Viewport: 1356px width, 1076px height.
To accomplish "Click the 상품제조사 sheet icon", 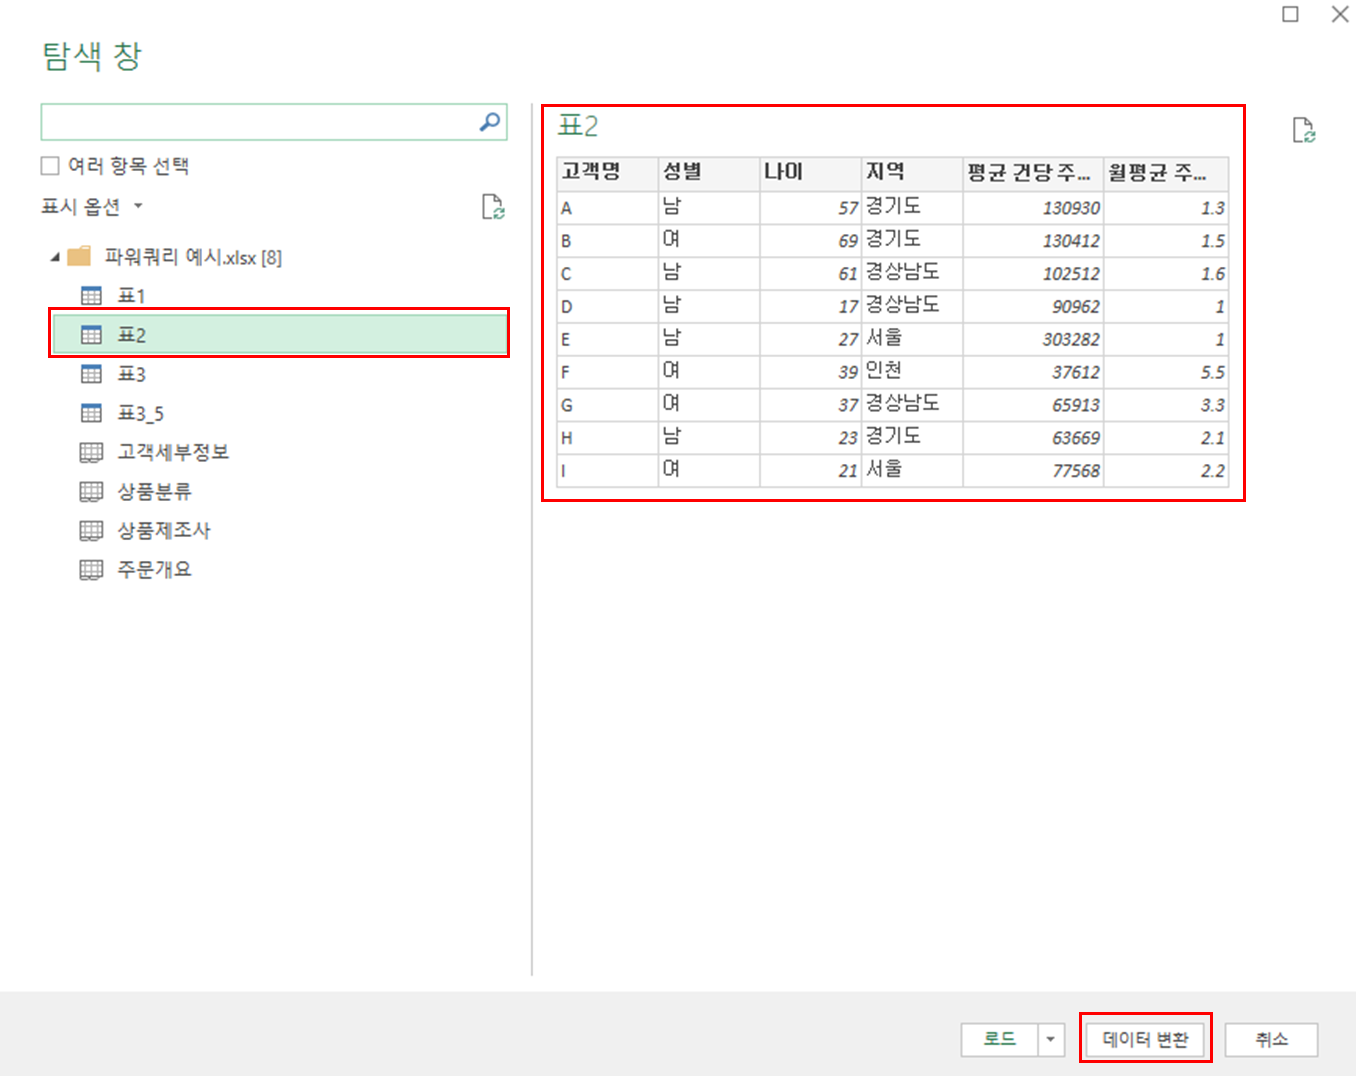I will coord(91,530).
